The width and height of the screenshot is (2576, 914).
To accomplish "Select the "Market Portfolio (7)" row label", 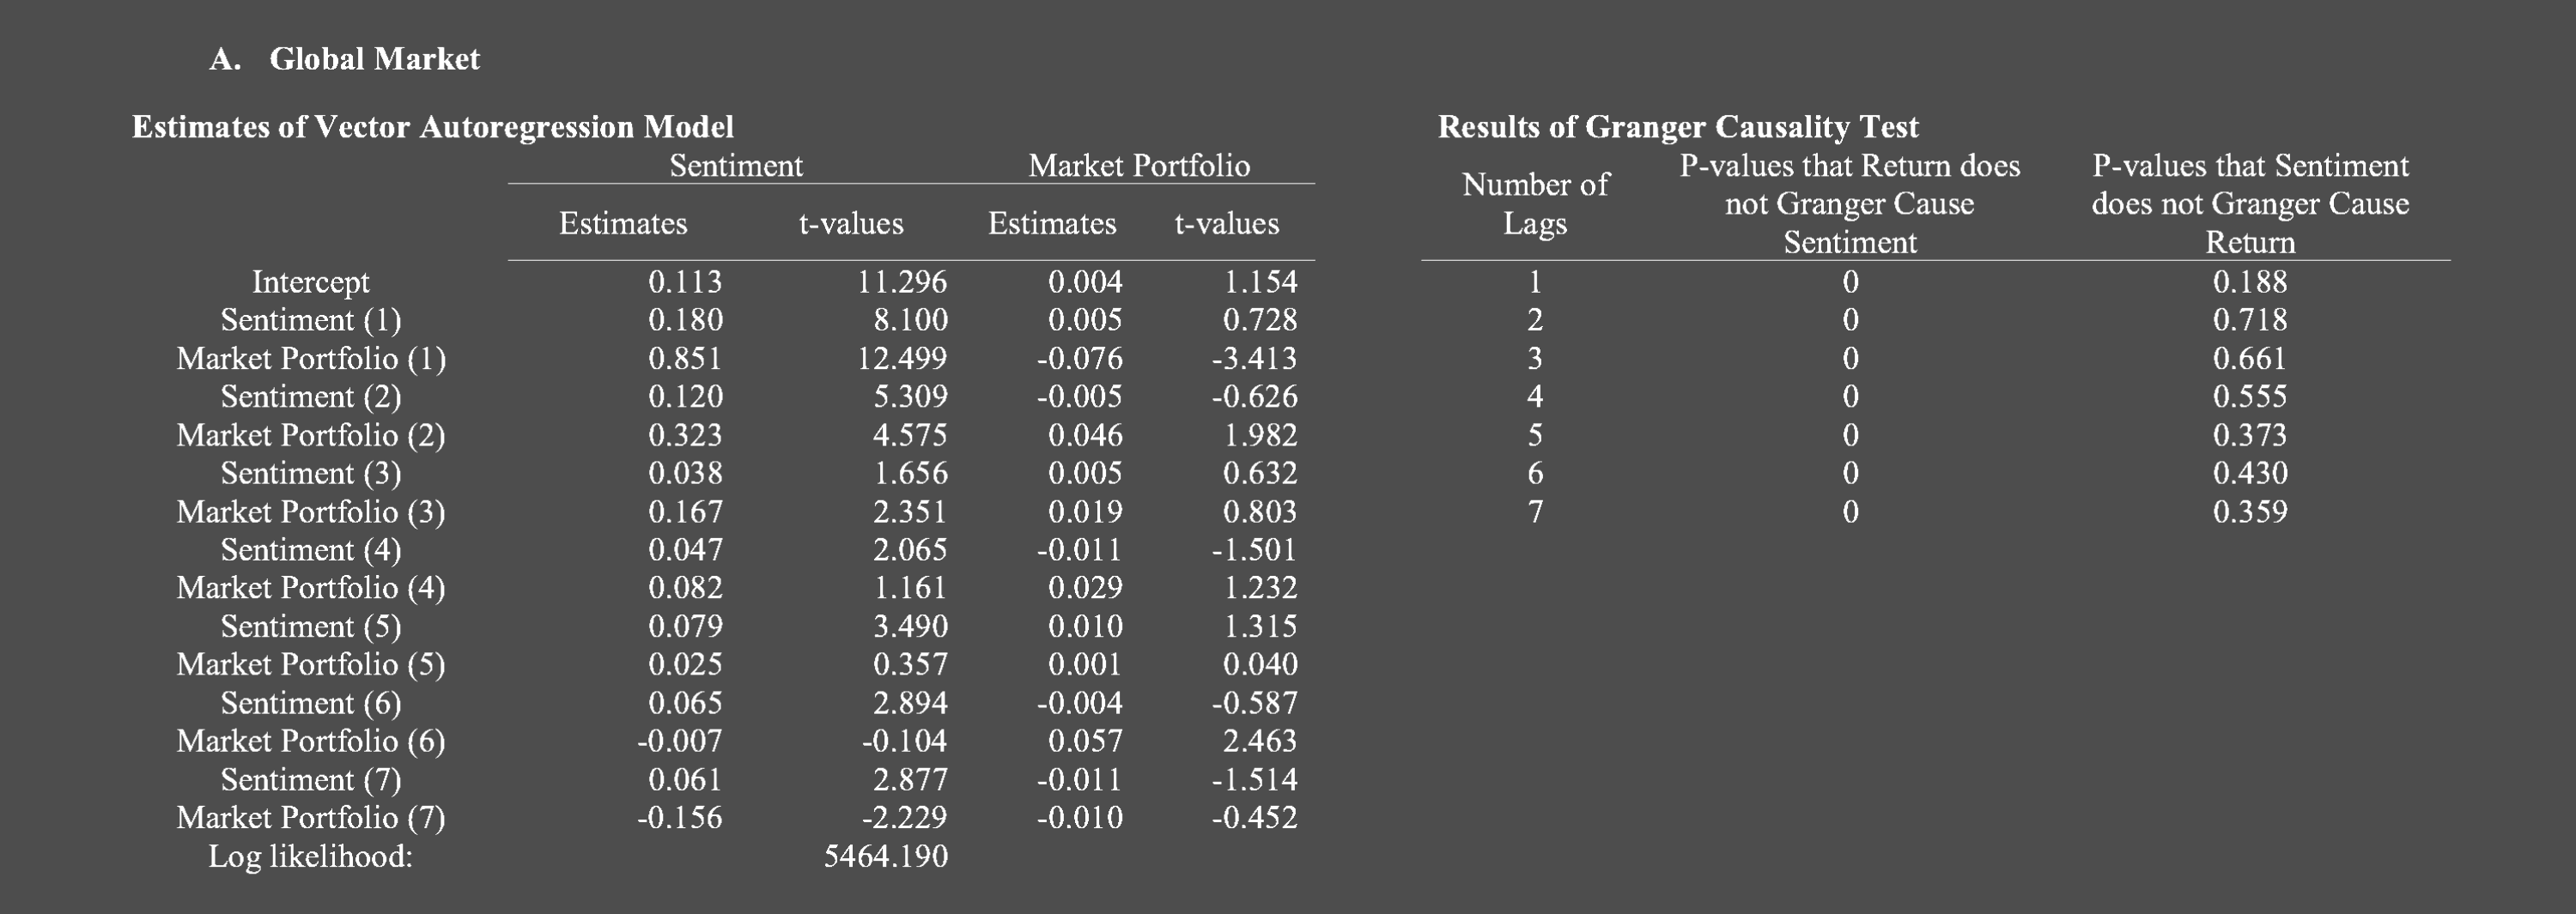I will [x=310, y=818].
